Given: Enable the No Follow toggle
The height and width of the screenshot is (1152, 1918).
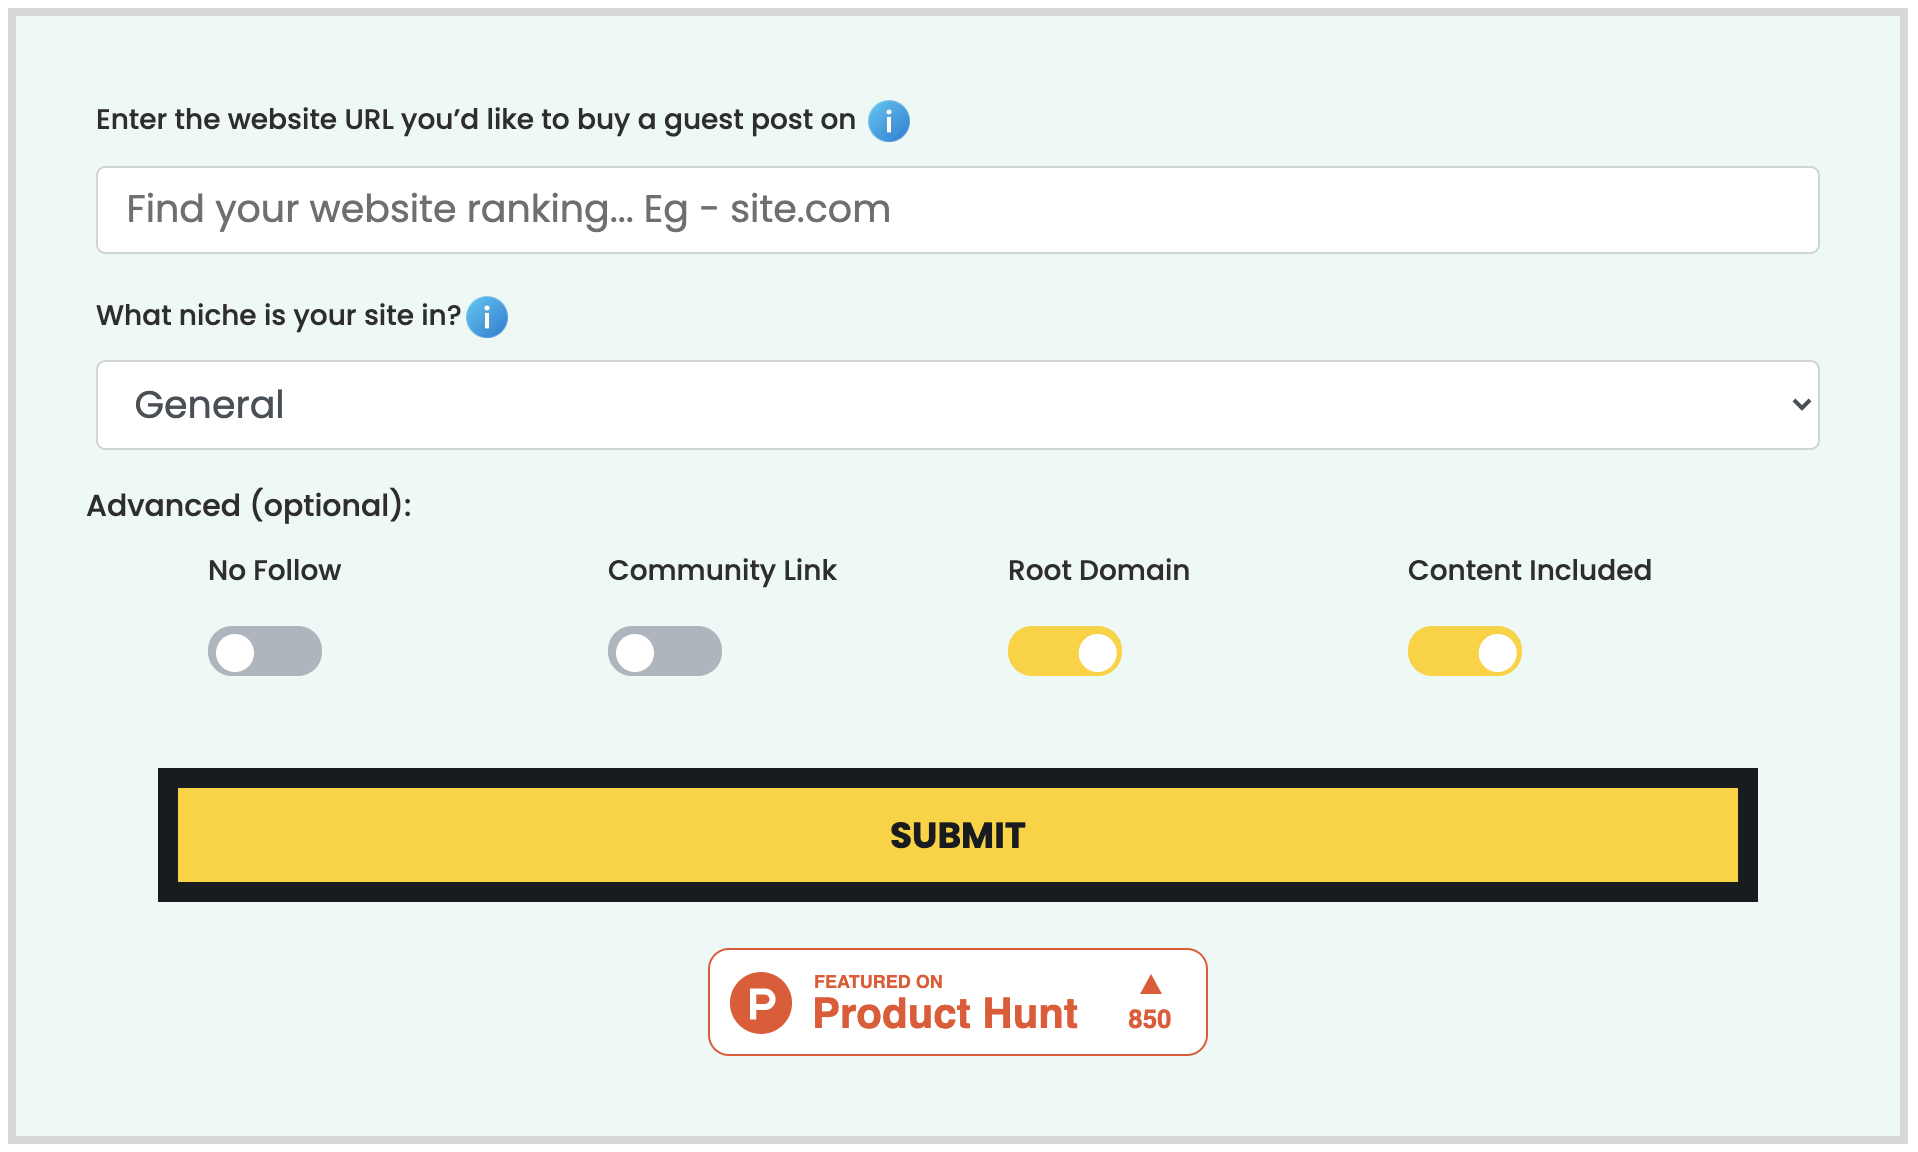Looking at the screenshot, I should [x=265, y=651].
